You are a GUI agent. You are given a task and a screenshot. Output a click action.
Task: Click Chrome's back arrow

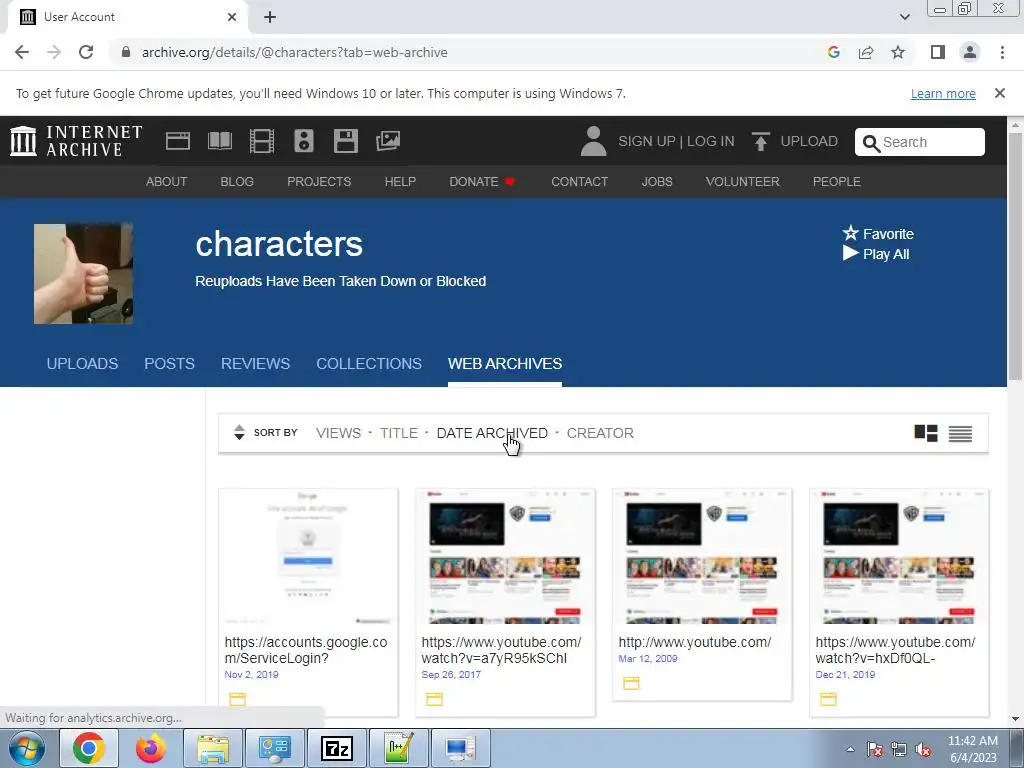[x=22, y=52]
